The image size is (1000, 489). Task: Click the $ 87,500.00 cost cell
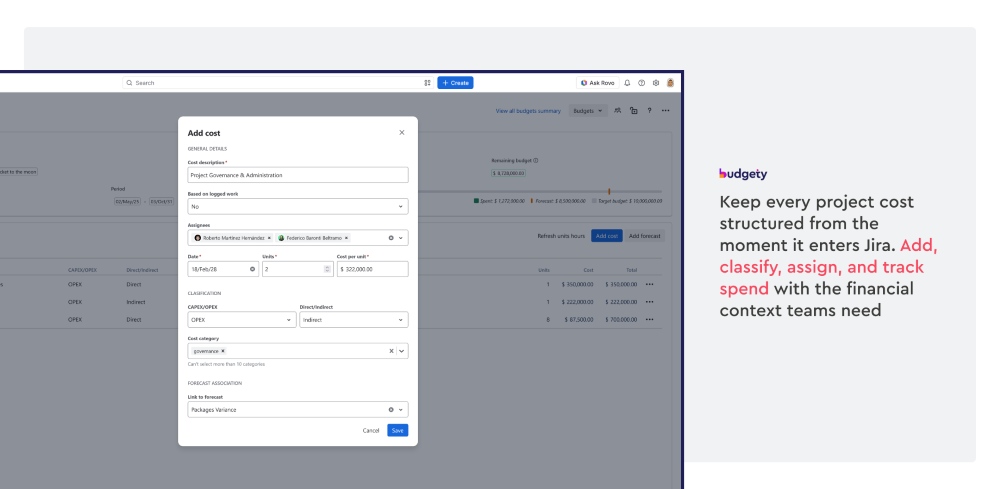coord(578,319)
